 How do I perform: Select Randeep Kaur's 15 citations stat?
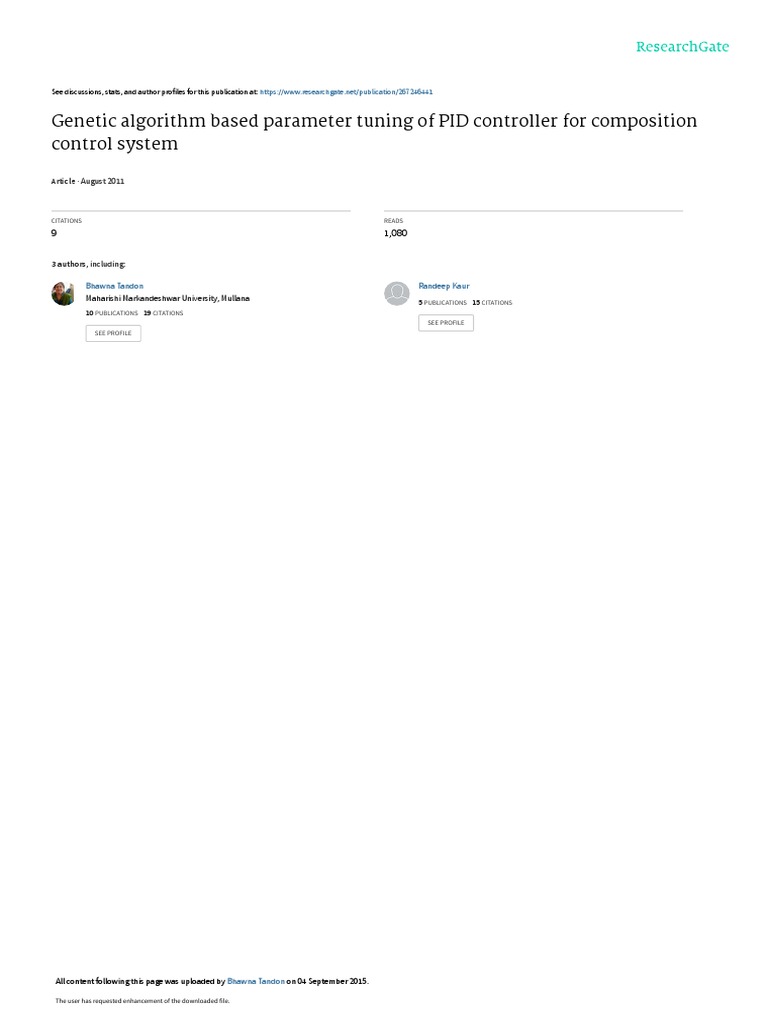coord(492,303)
